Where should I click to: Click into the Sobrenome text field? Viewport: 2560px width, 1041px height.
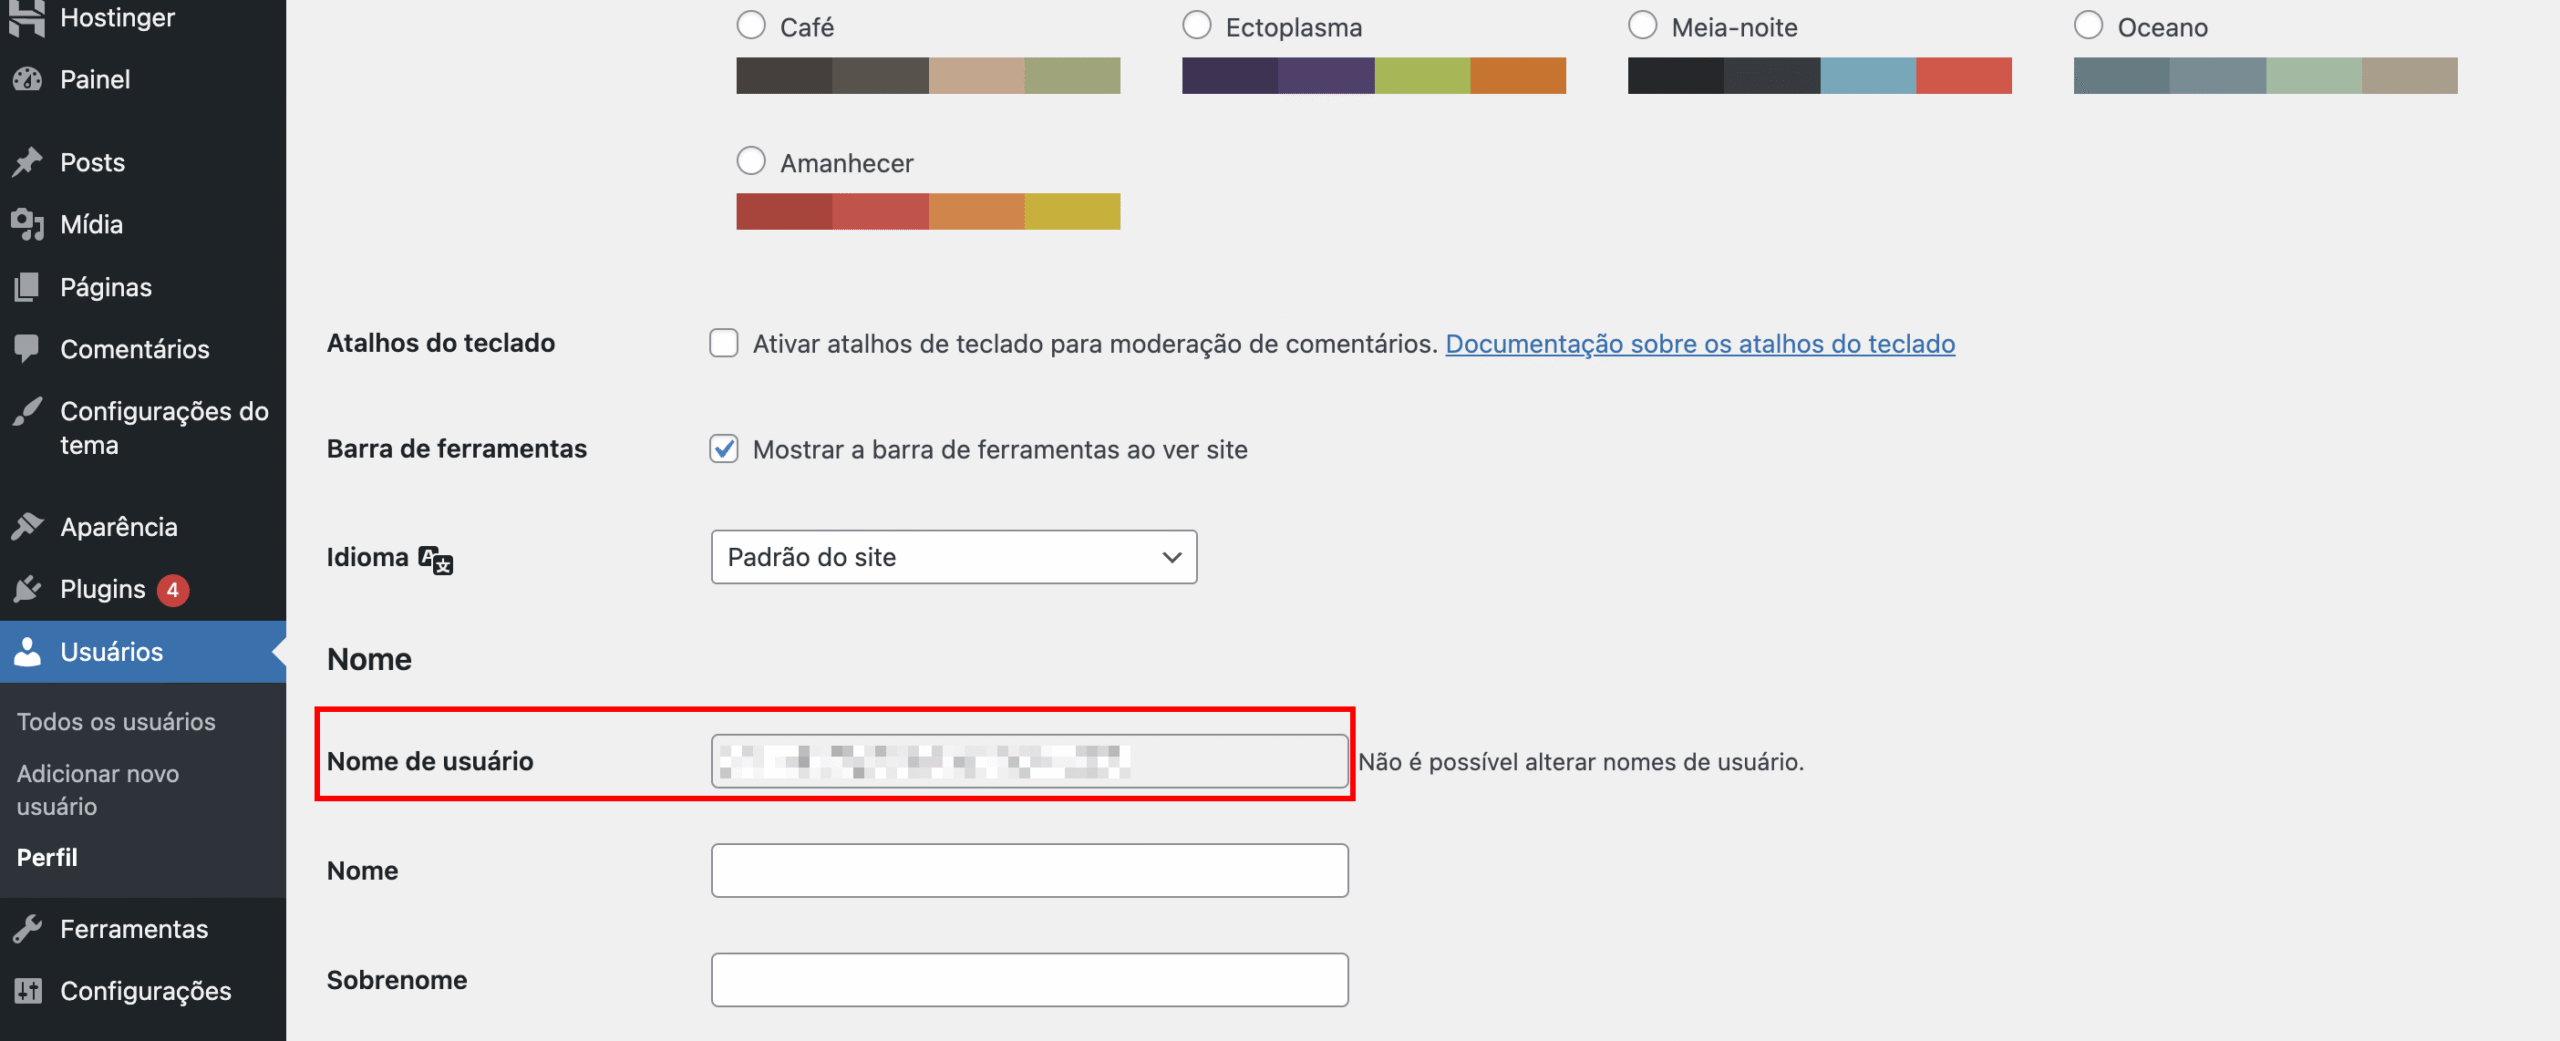(1029, 980)
